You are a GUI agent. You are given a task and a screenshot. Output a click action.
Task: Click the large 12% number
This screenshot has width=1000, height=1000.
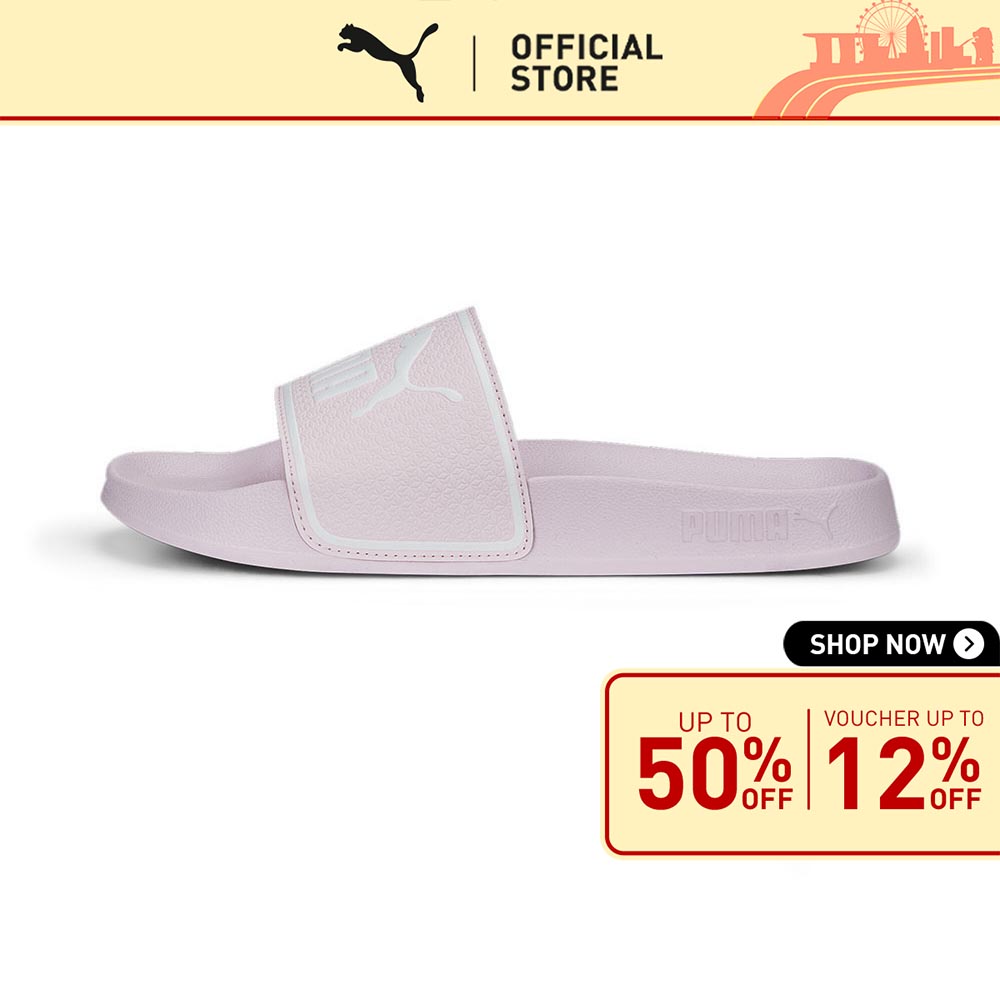click(x=903, y=773)
